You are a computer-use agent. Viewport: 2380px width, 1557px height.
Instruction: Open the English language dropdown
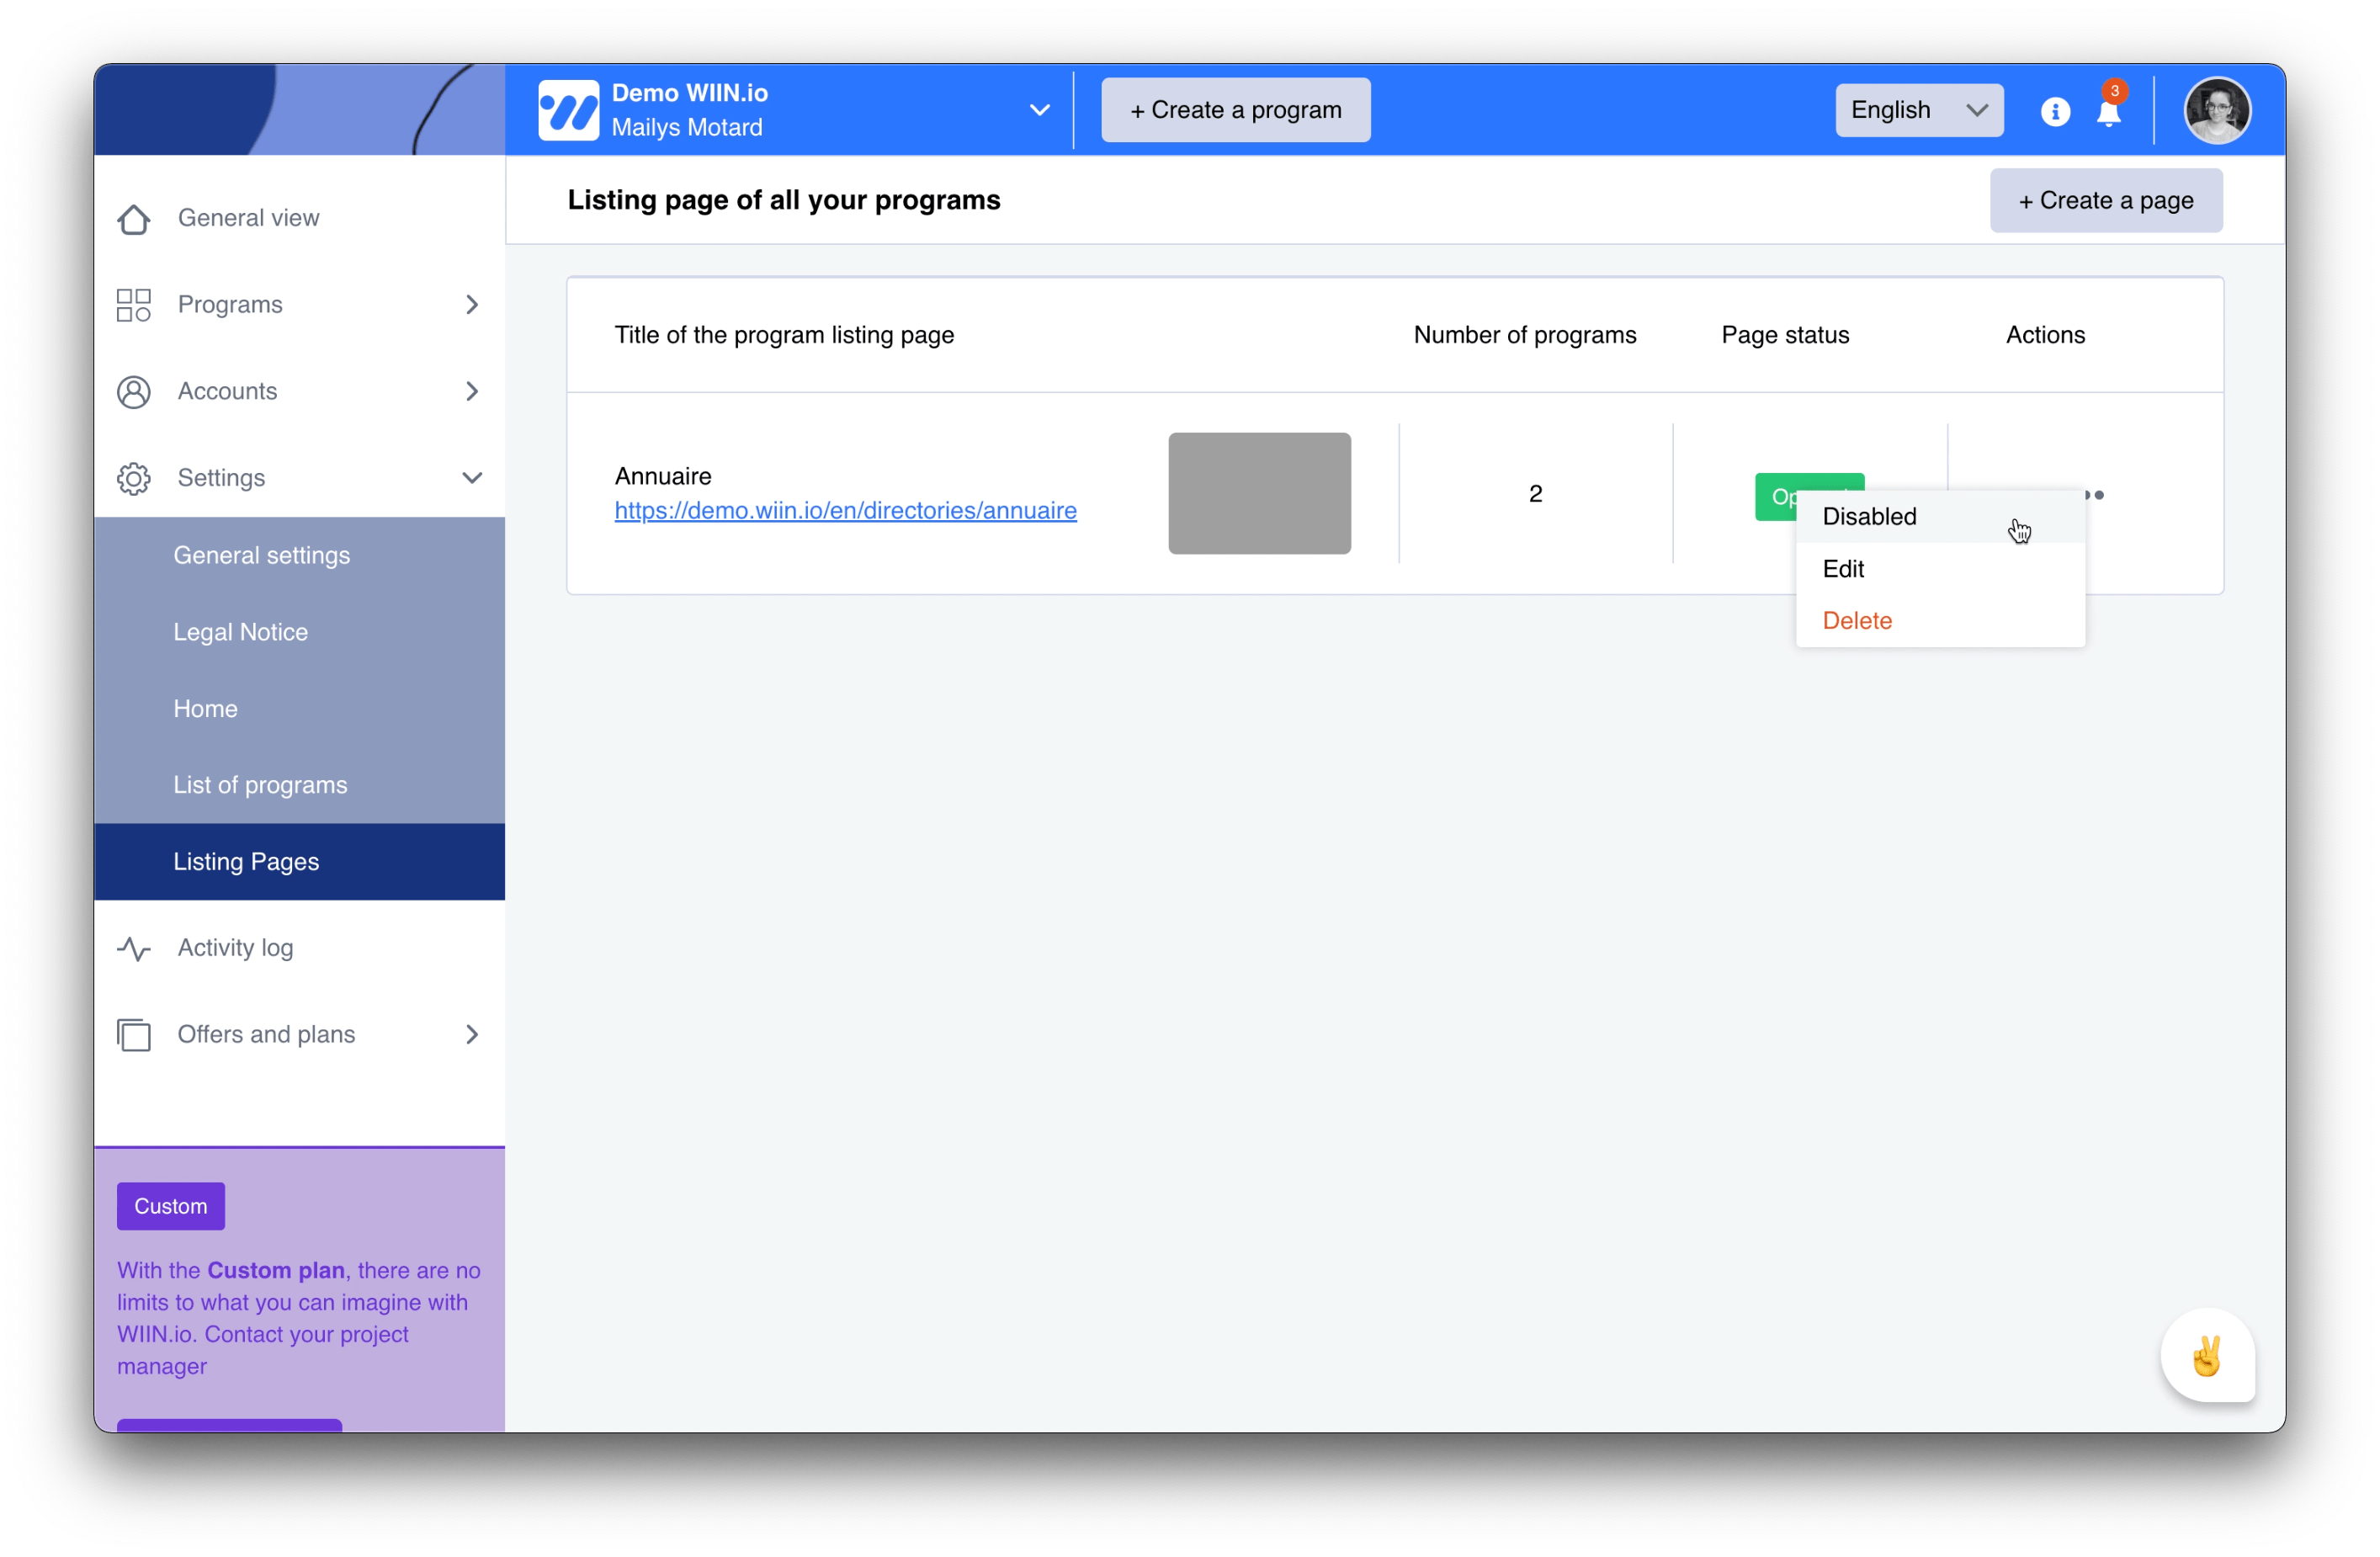point(1918,110)
